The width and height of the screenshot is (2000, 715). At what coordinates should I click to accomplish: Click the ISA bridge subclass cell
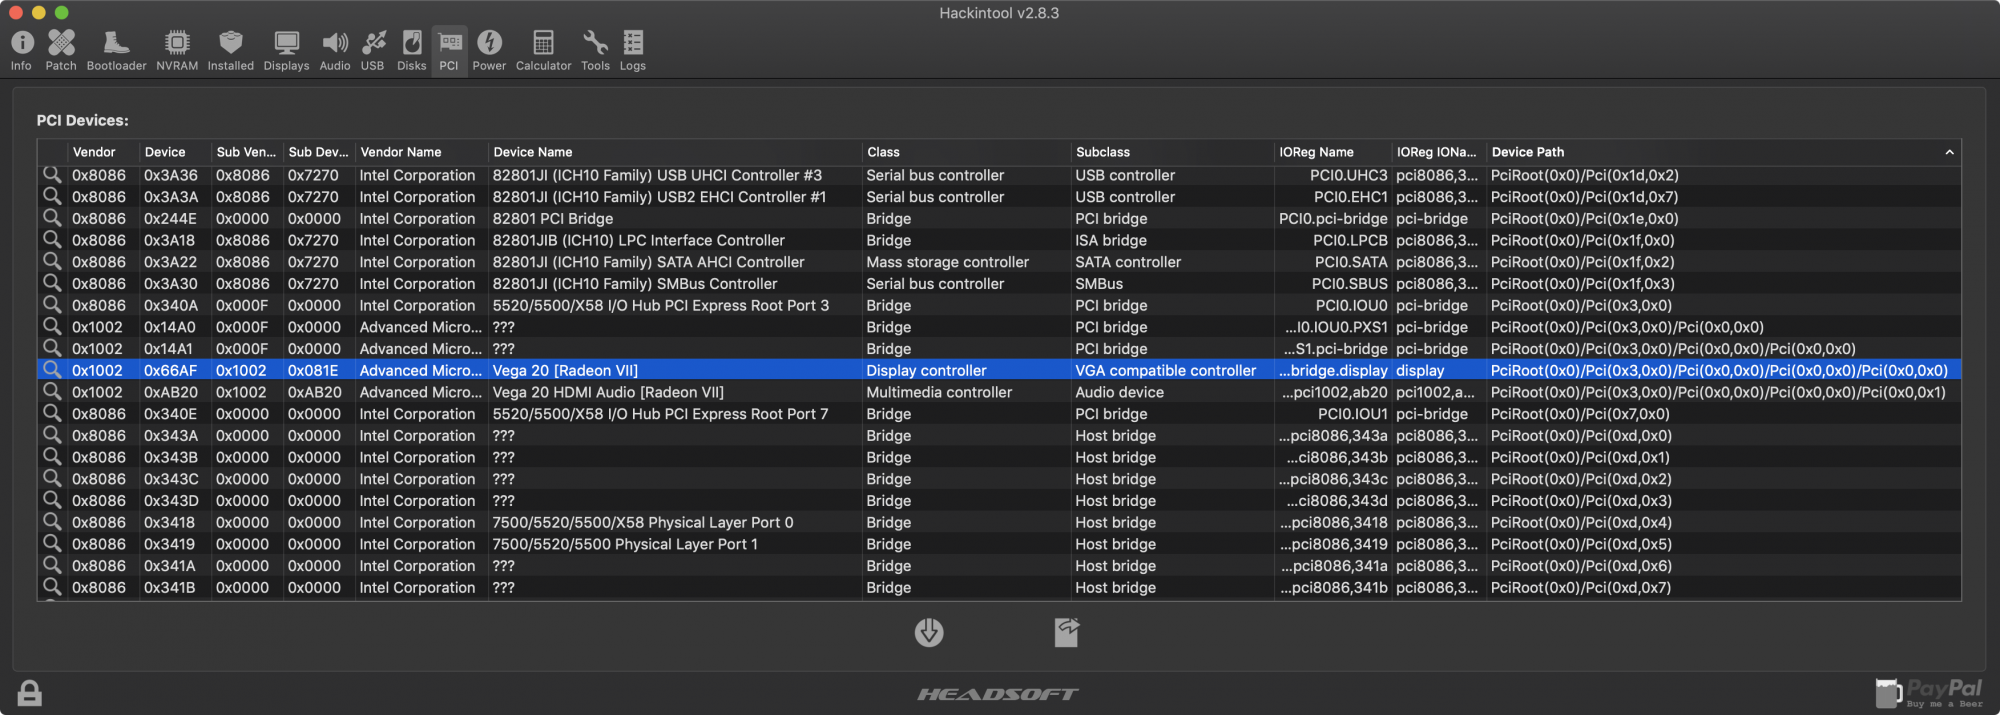[x=1111, y=240]
